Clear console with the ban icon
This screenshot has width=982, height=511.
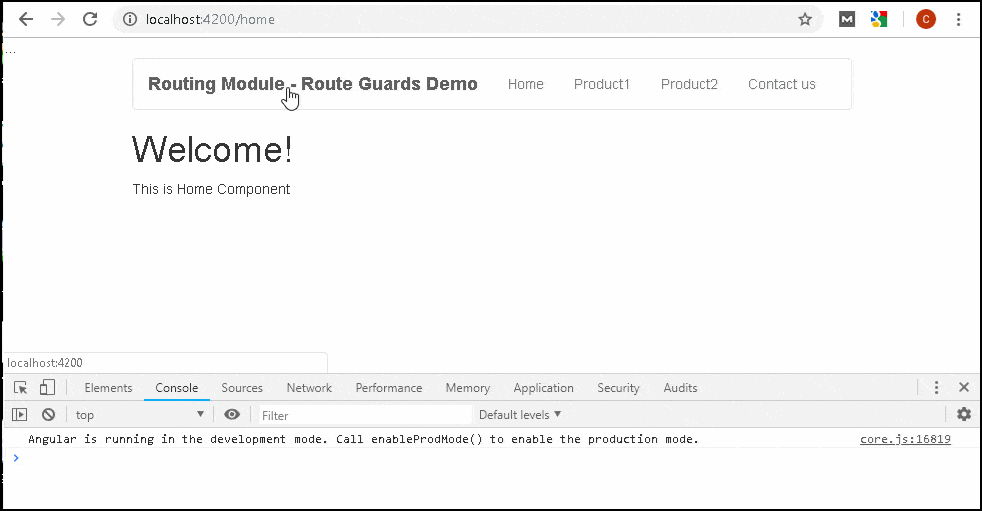(48, 415)
